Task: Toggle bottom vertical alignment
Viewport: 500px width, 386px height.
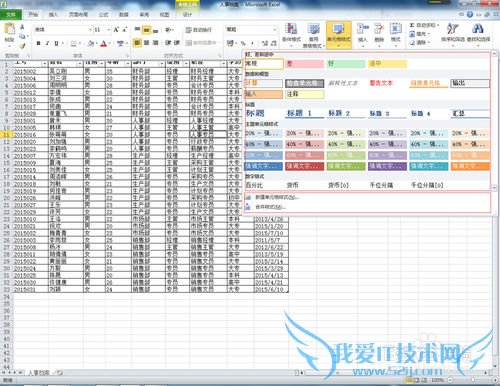Action: [155, 30]
